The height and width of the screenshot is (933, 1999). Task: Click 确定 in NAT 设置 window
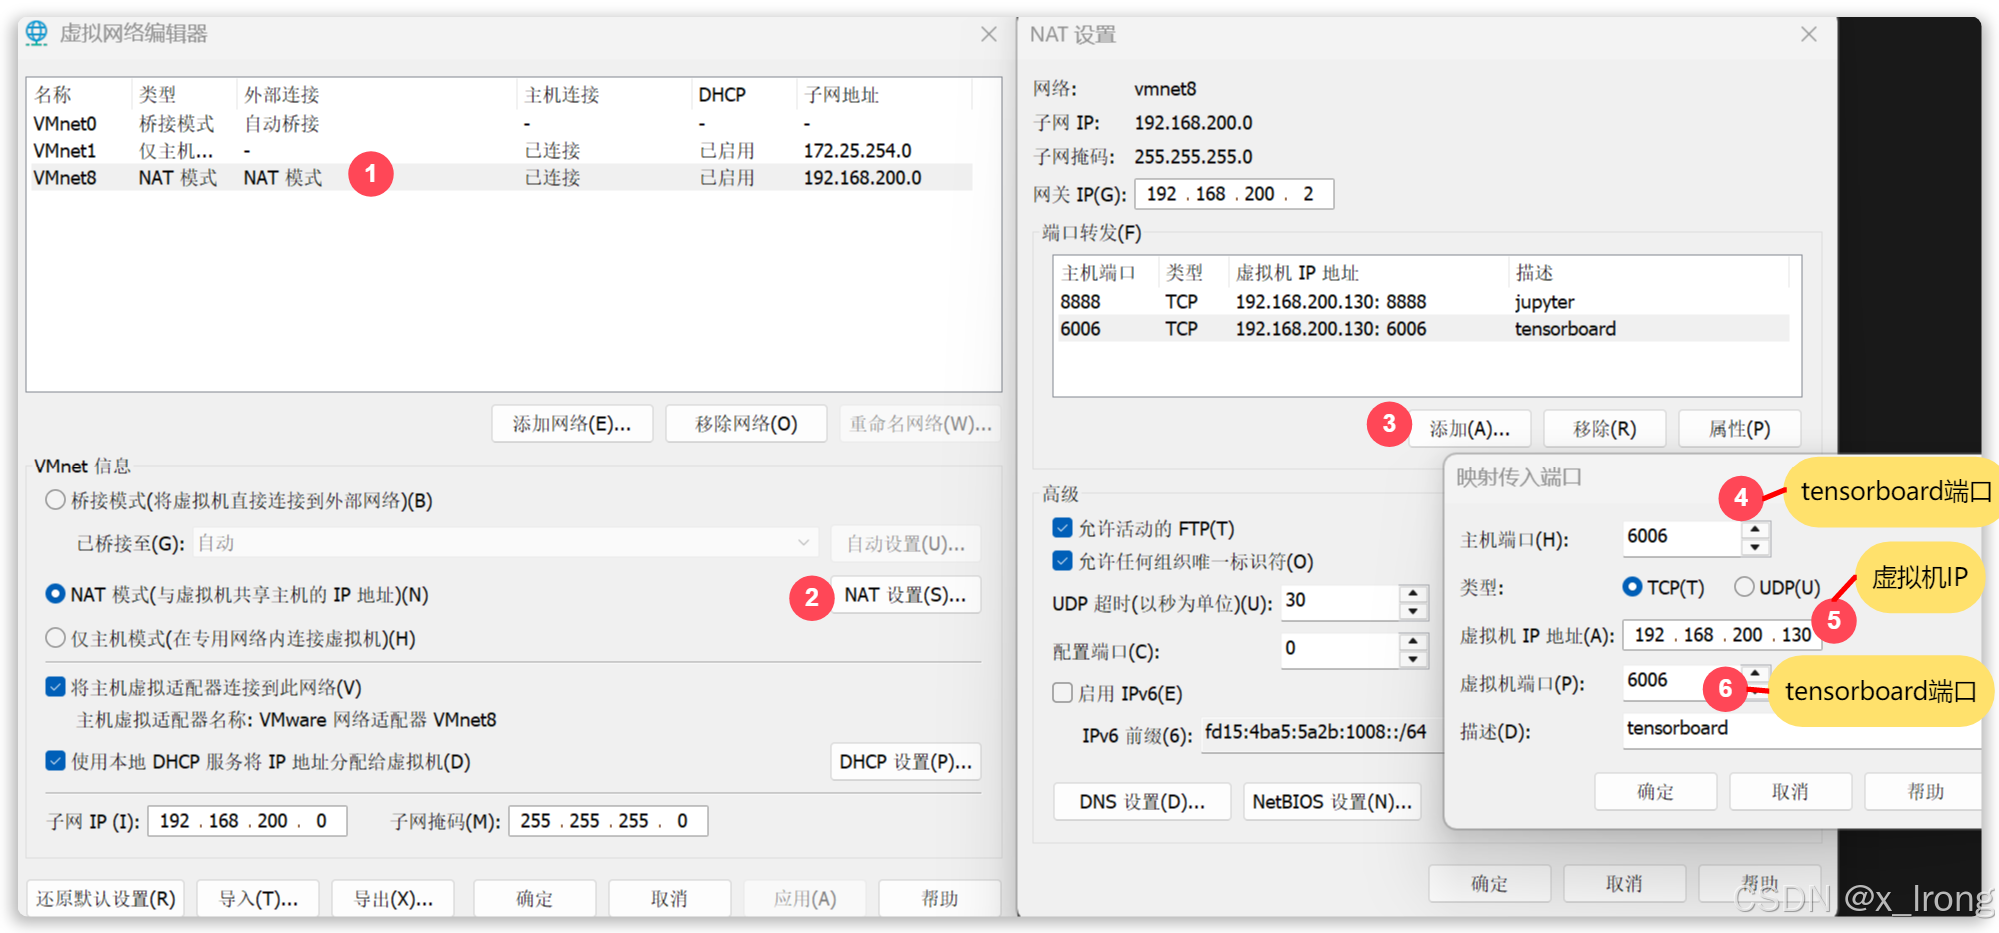click(1489, 883)
